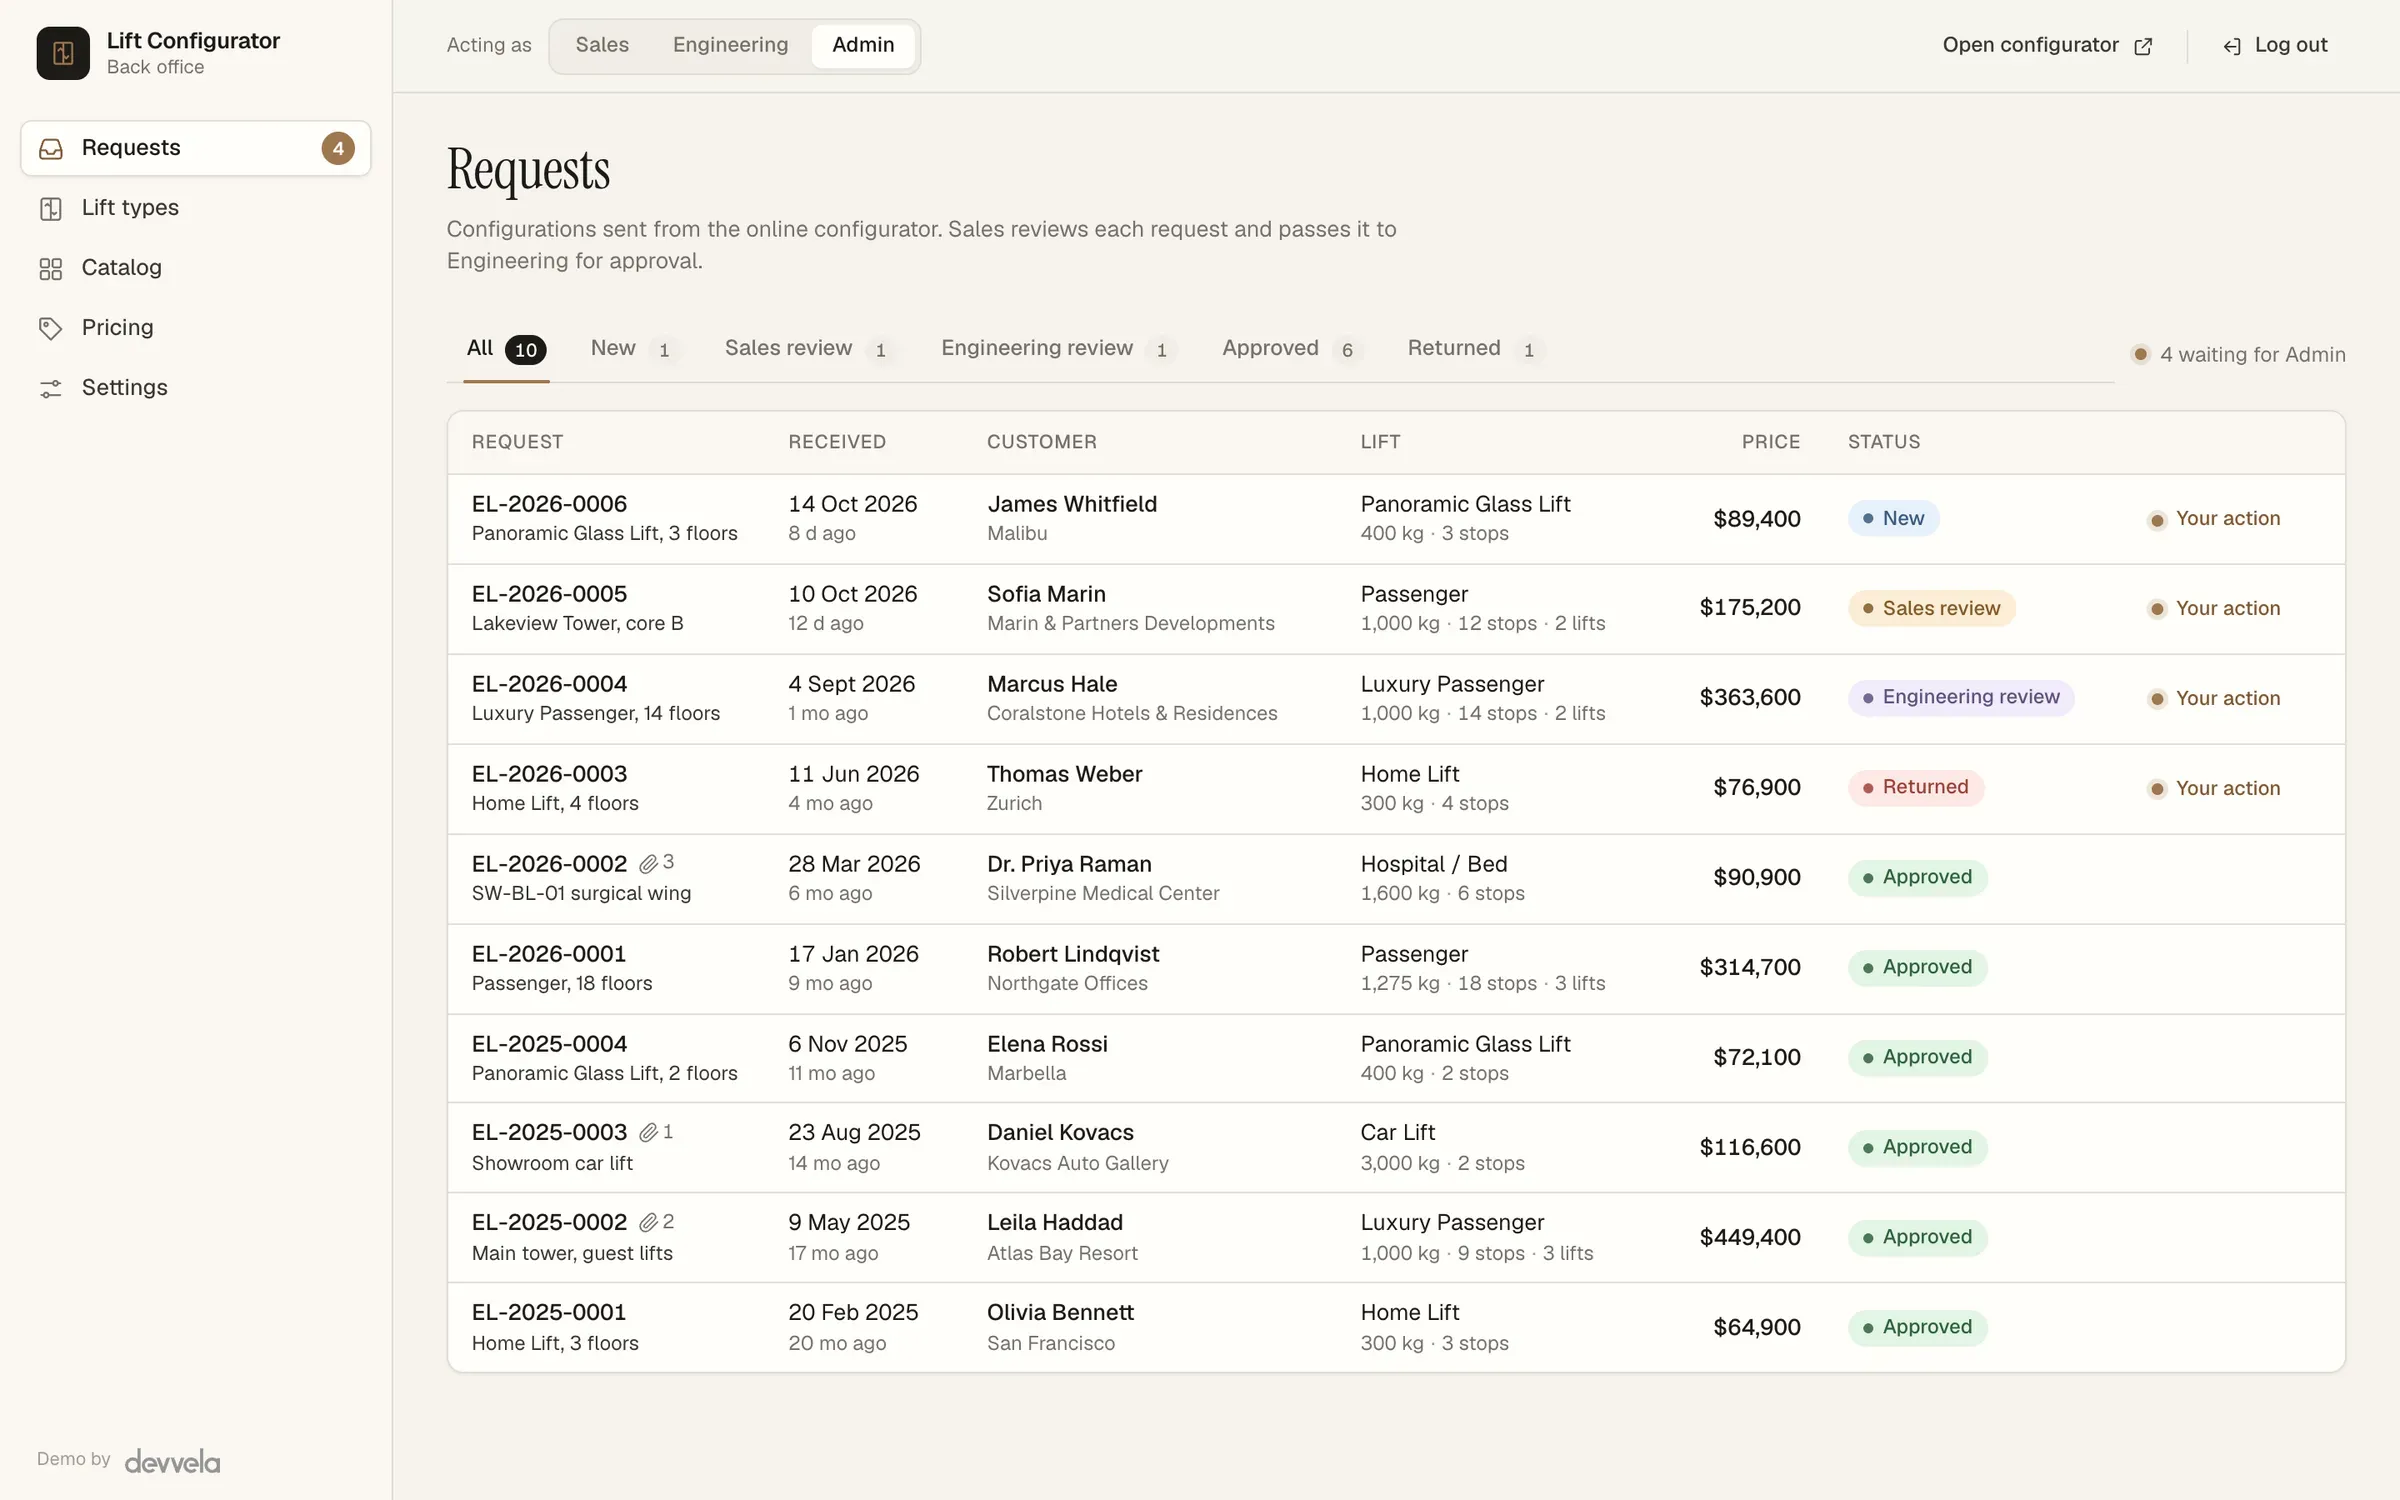The image size is (2400, 1500).
Task: Select the Admin role
Action: (863, 45)
